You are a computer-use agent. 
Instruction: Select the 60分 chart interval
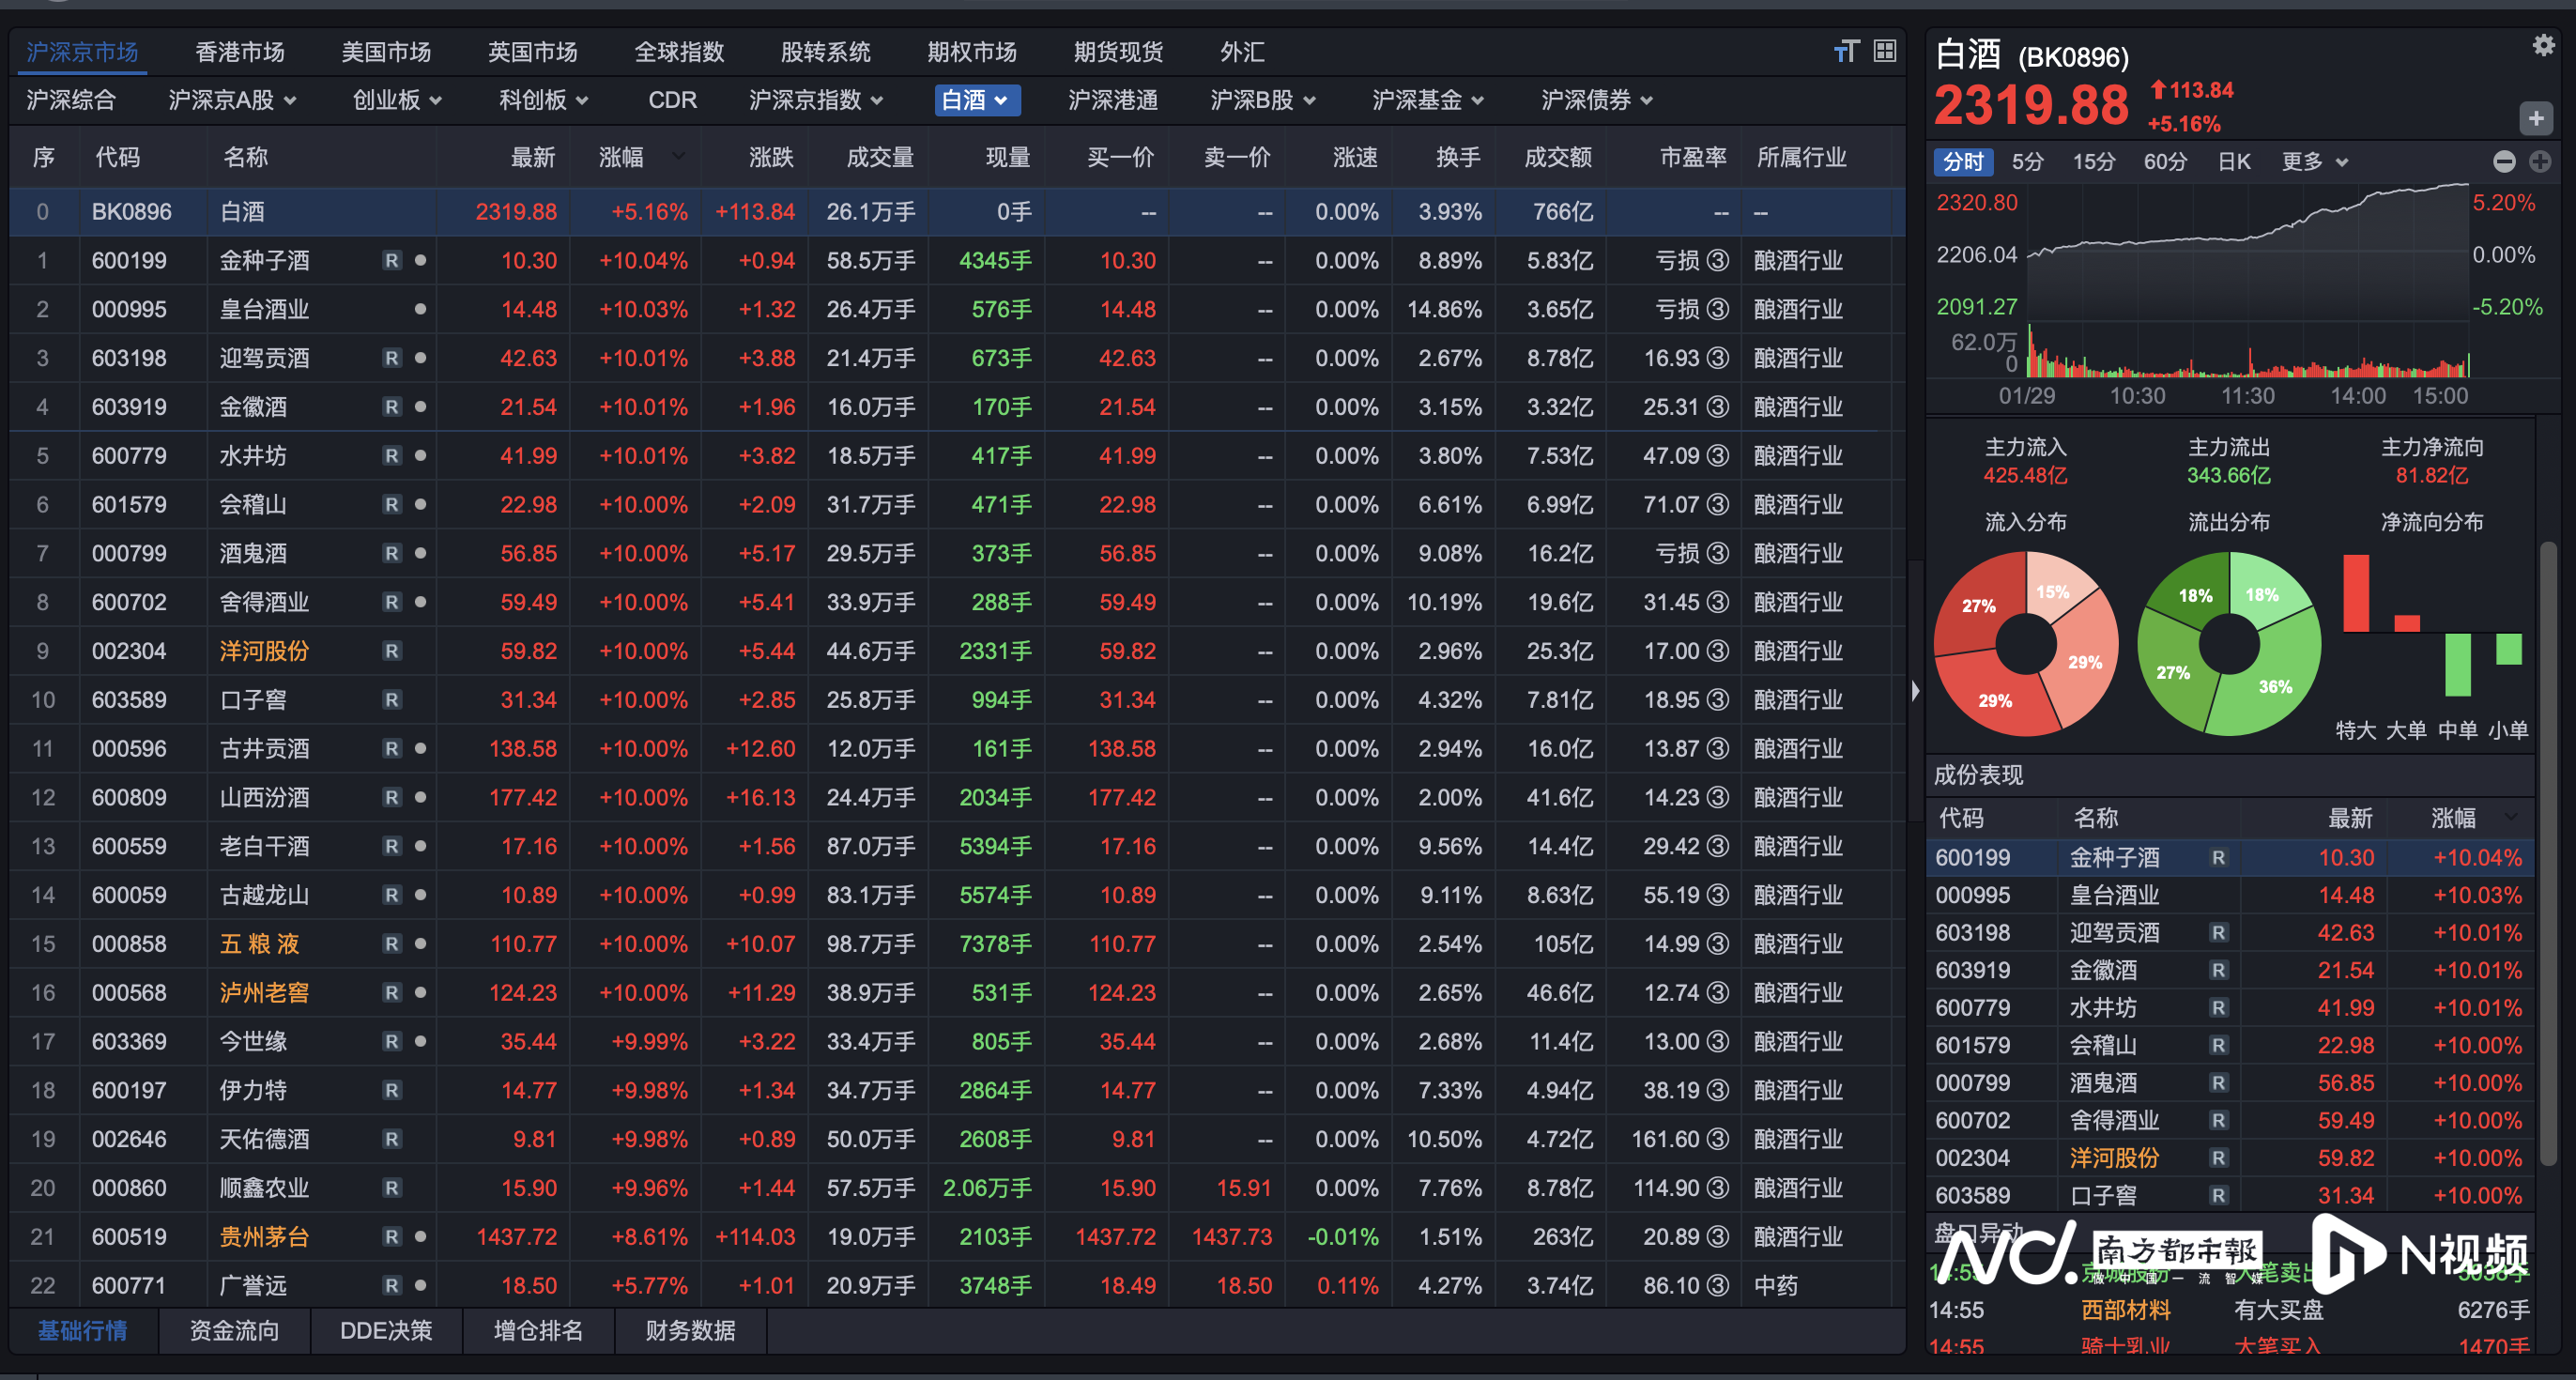(x=2164, y=162)
